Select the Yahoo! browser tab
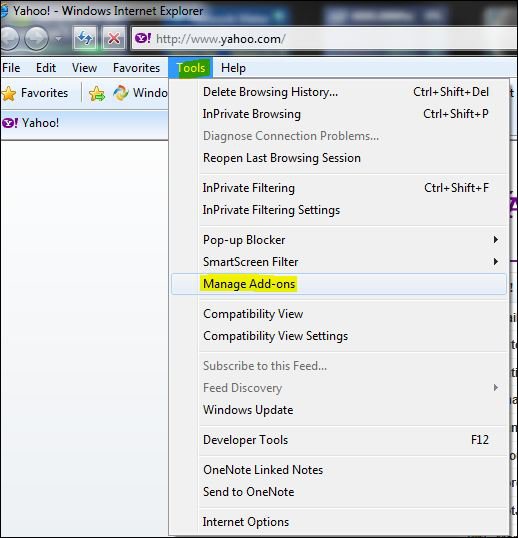 [84, 123]
